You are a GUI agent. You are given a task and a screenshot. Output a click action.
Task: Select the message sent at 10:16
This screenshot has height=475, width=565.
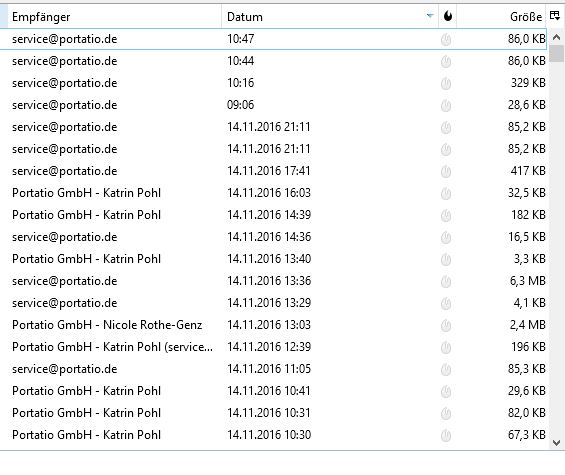[x=273, y=83]
